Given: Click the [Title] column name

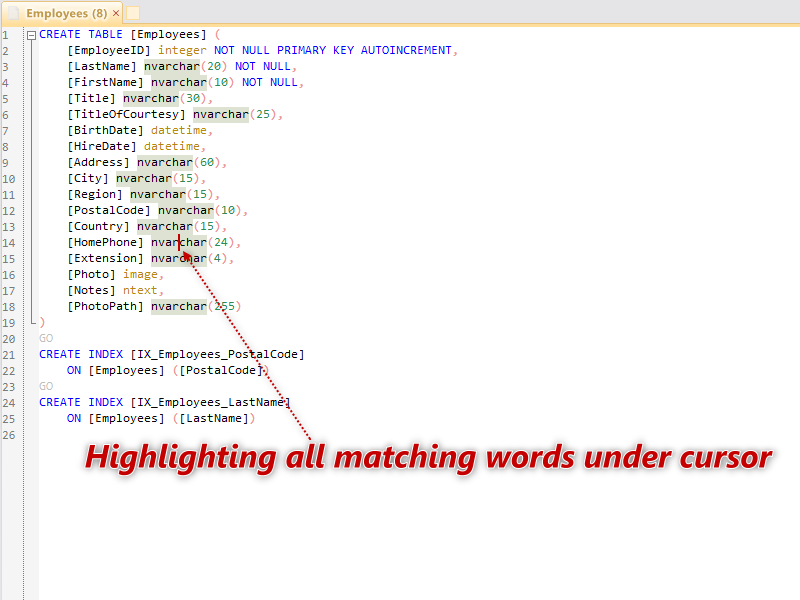Looking at the screenshot, I should click(91, 98).
